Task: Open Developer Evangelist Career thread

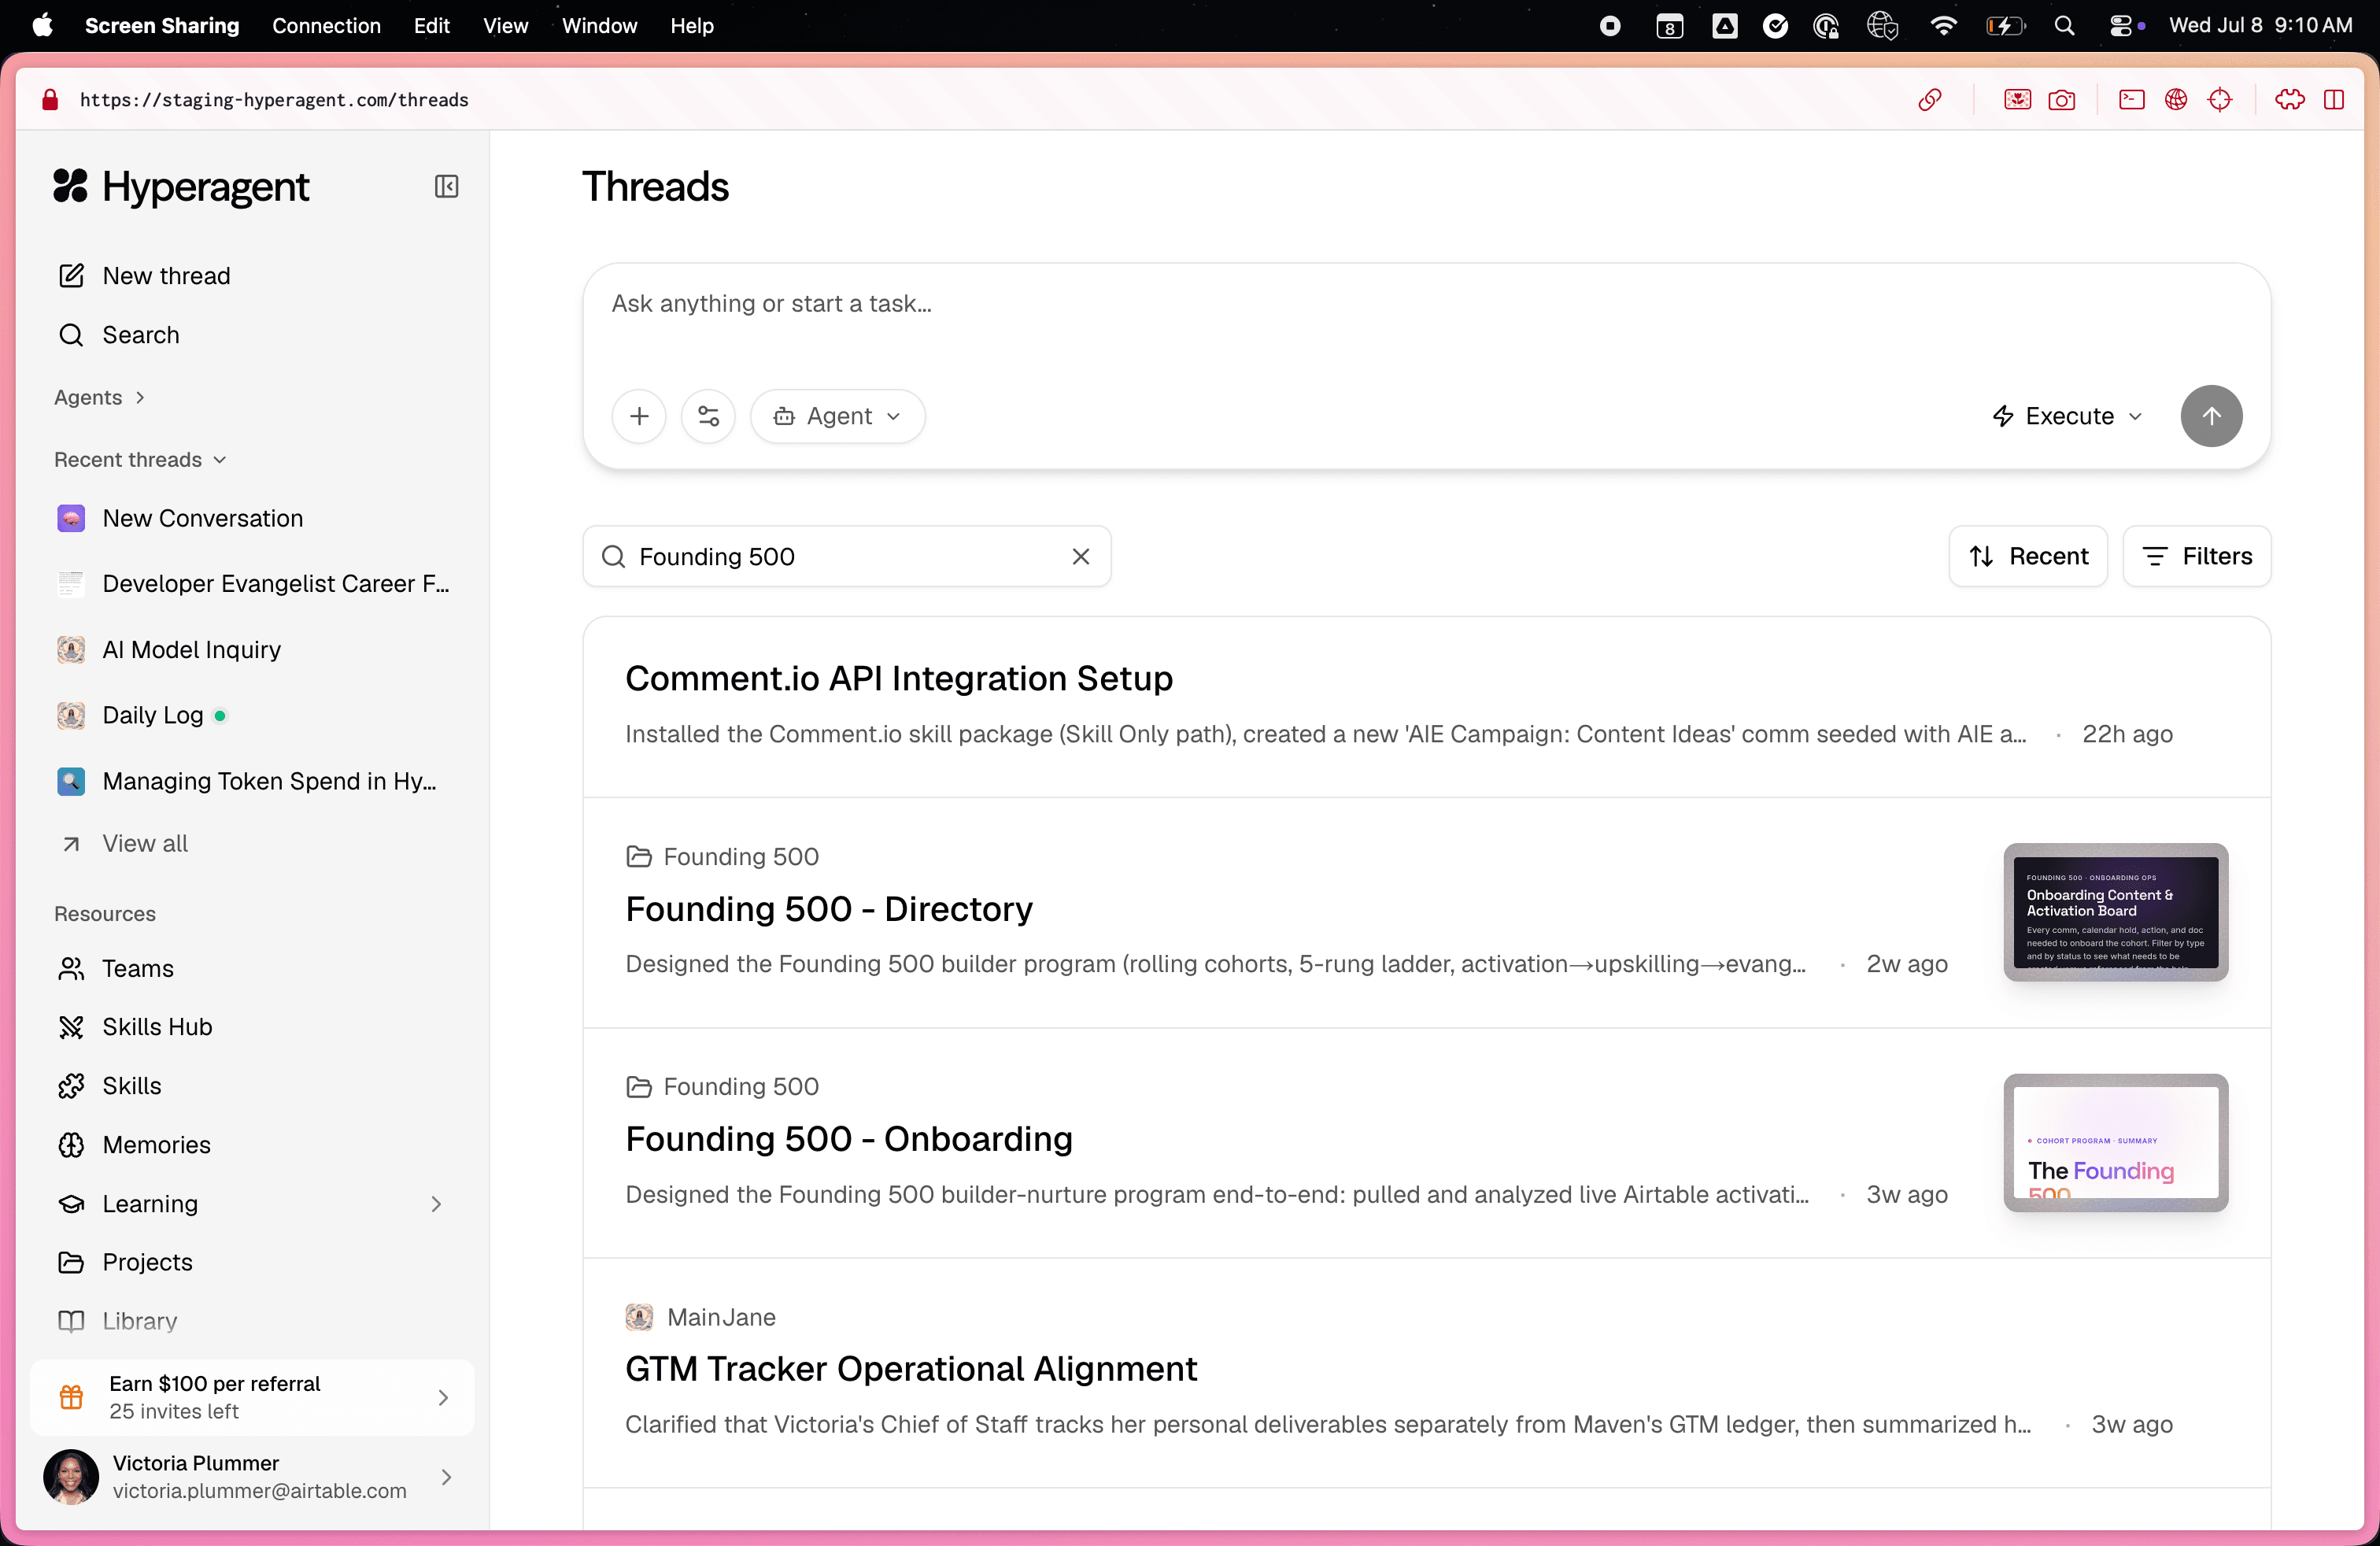Action: point(252,583)
